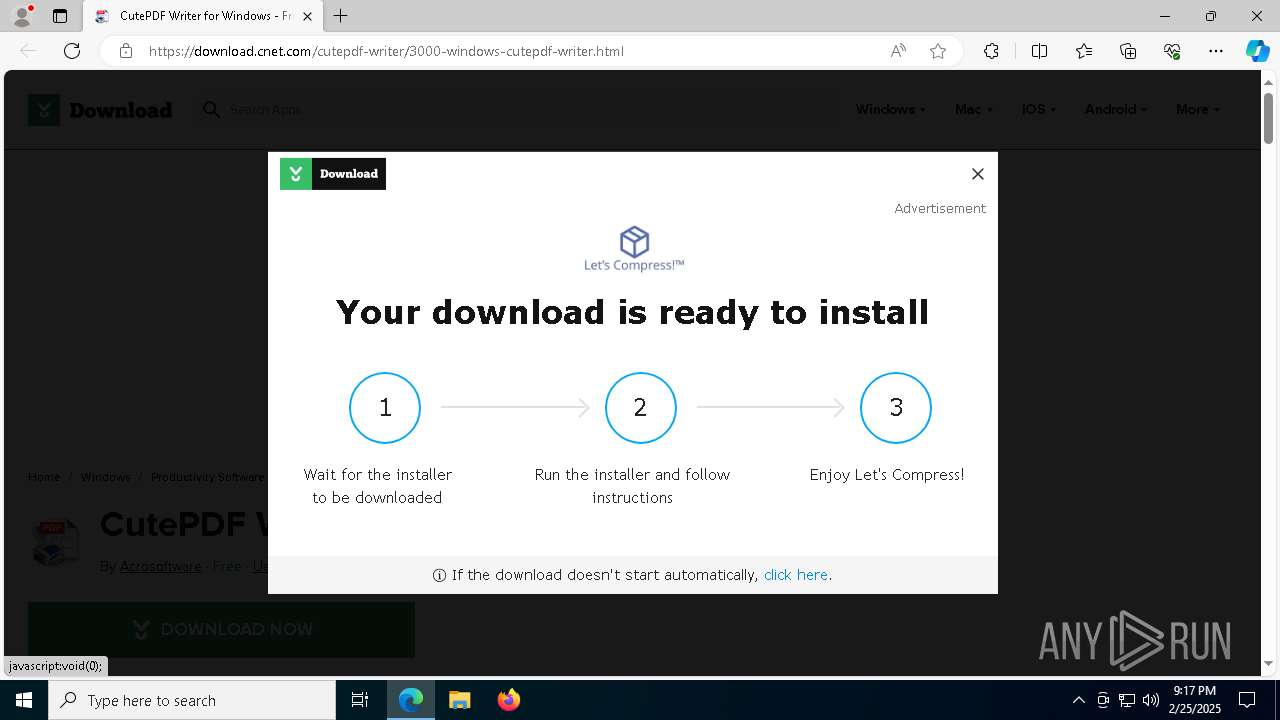The image size is (1280, 720).
Task: Open the volume control
Action: pos(1151,700)
